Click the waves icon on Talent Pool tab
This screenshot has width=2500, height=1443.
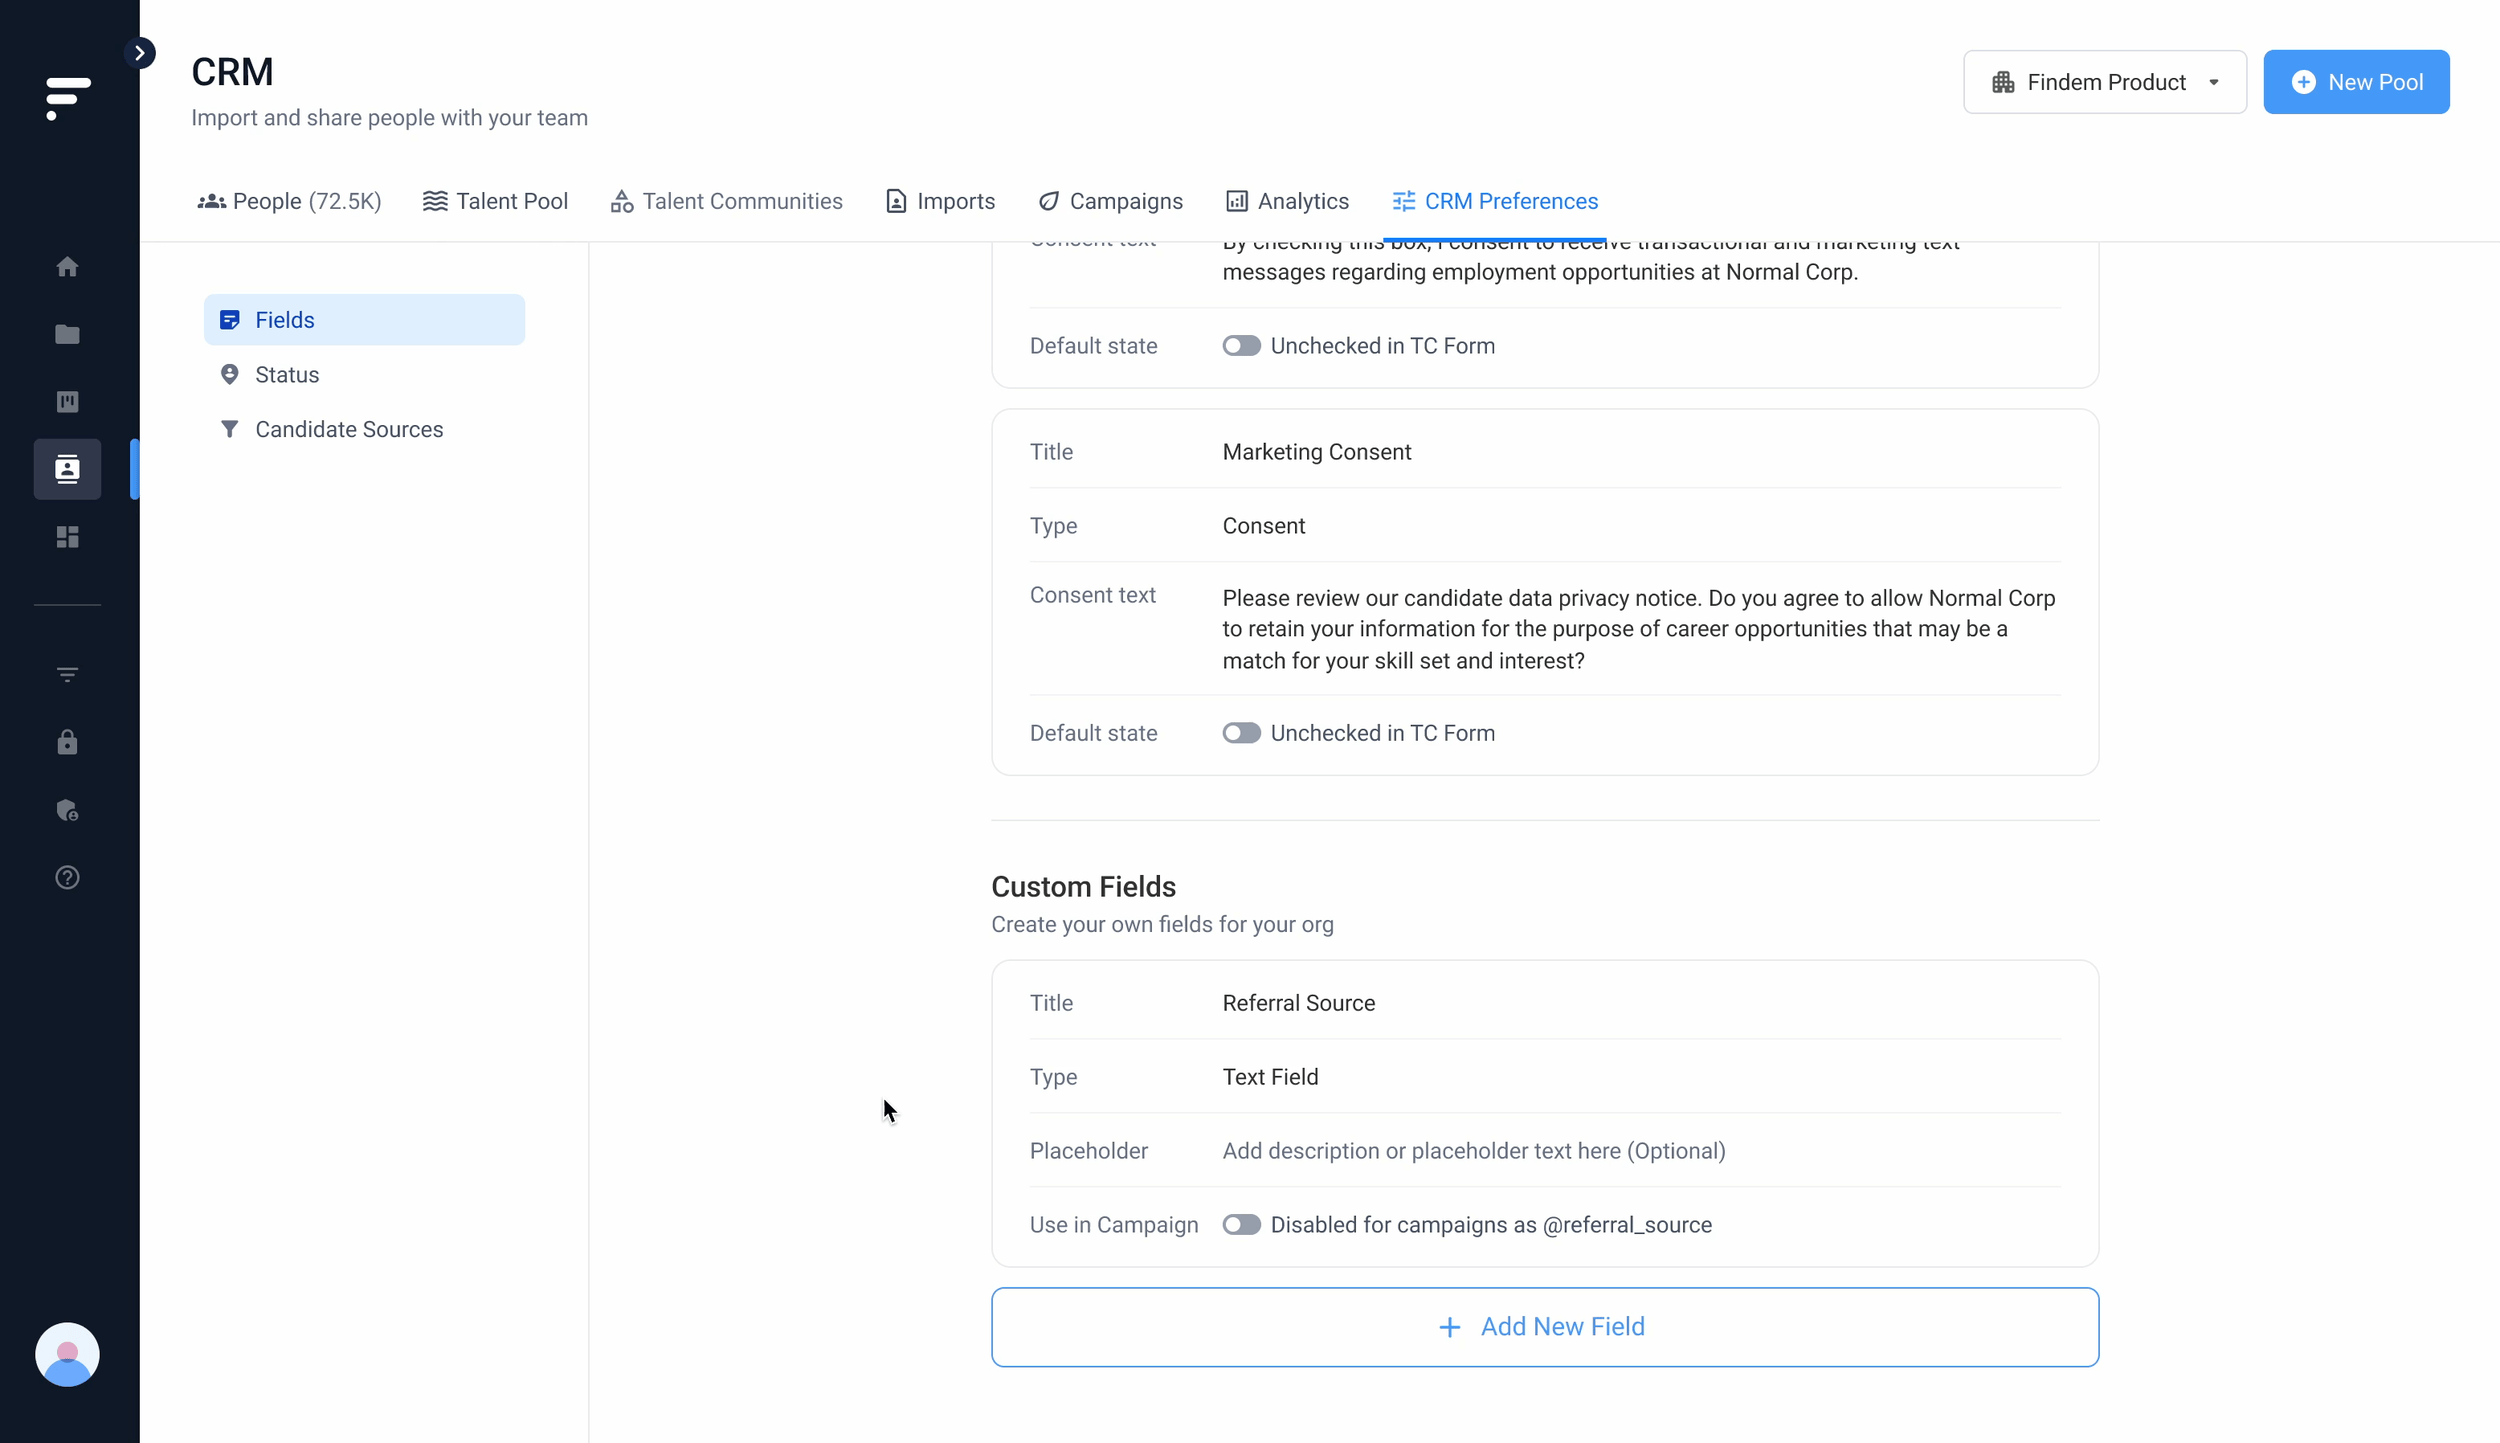(x=435, y=202)
